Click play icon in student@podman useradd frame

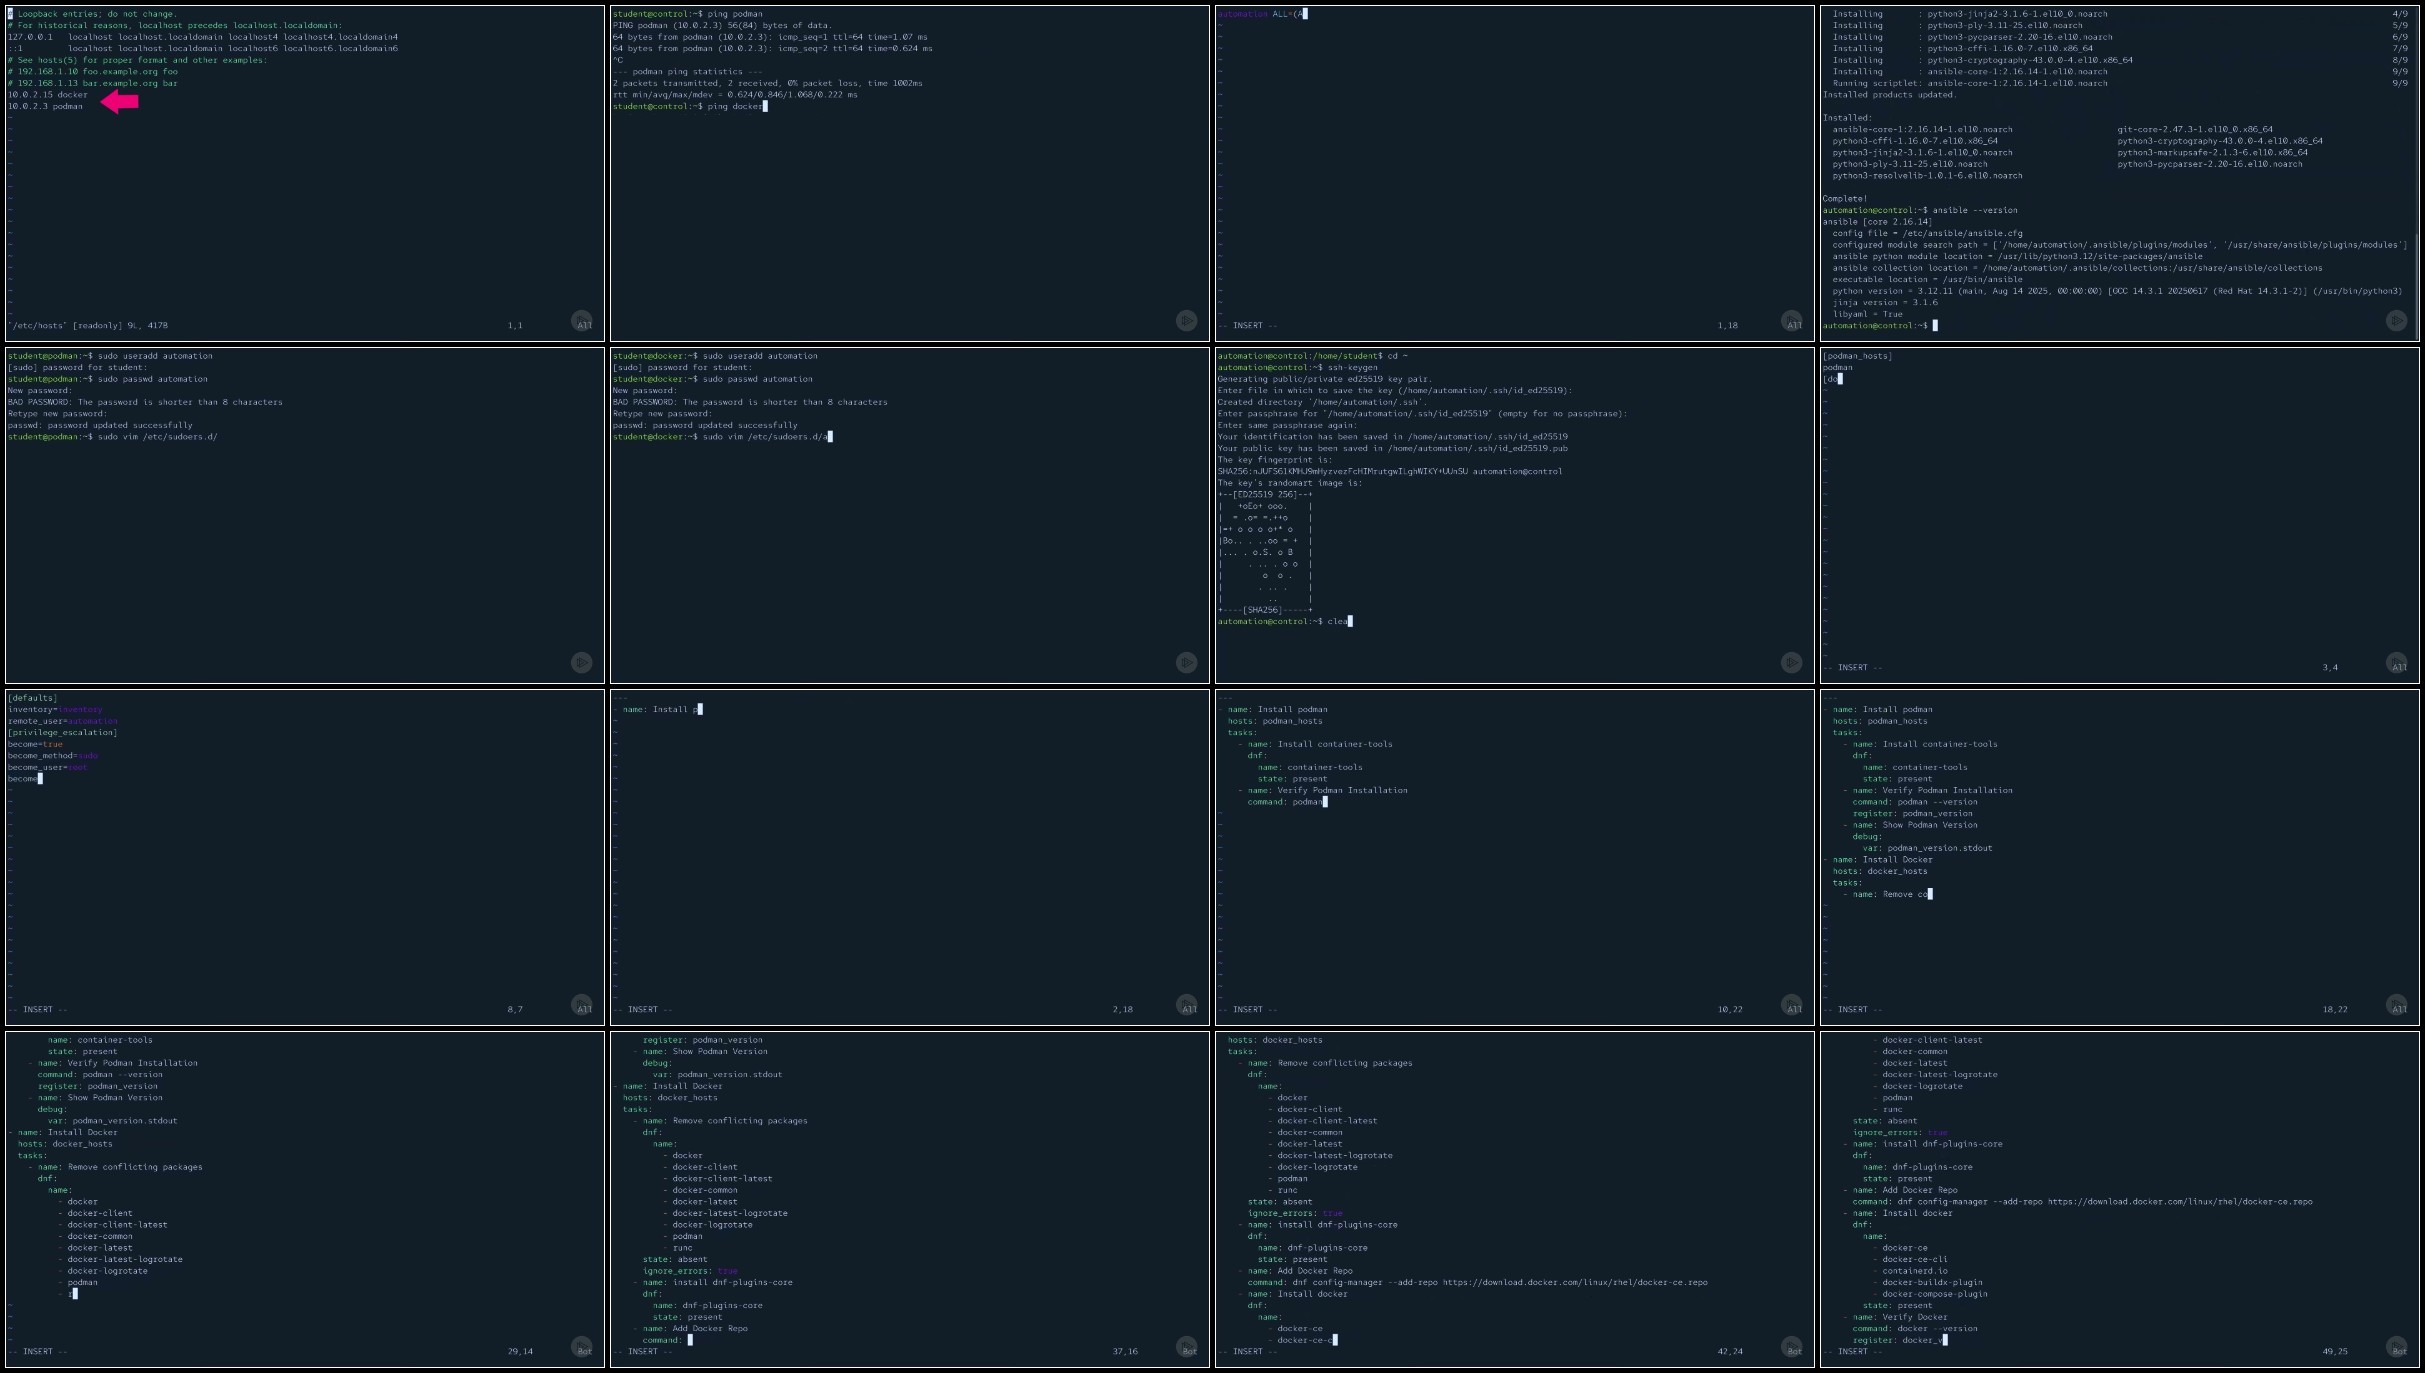coord(581,662)
